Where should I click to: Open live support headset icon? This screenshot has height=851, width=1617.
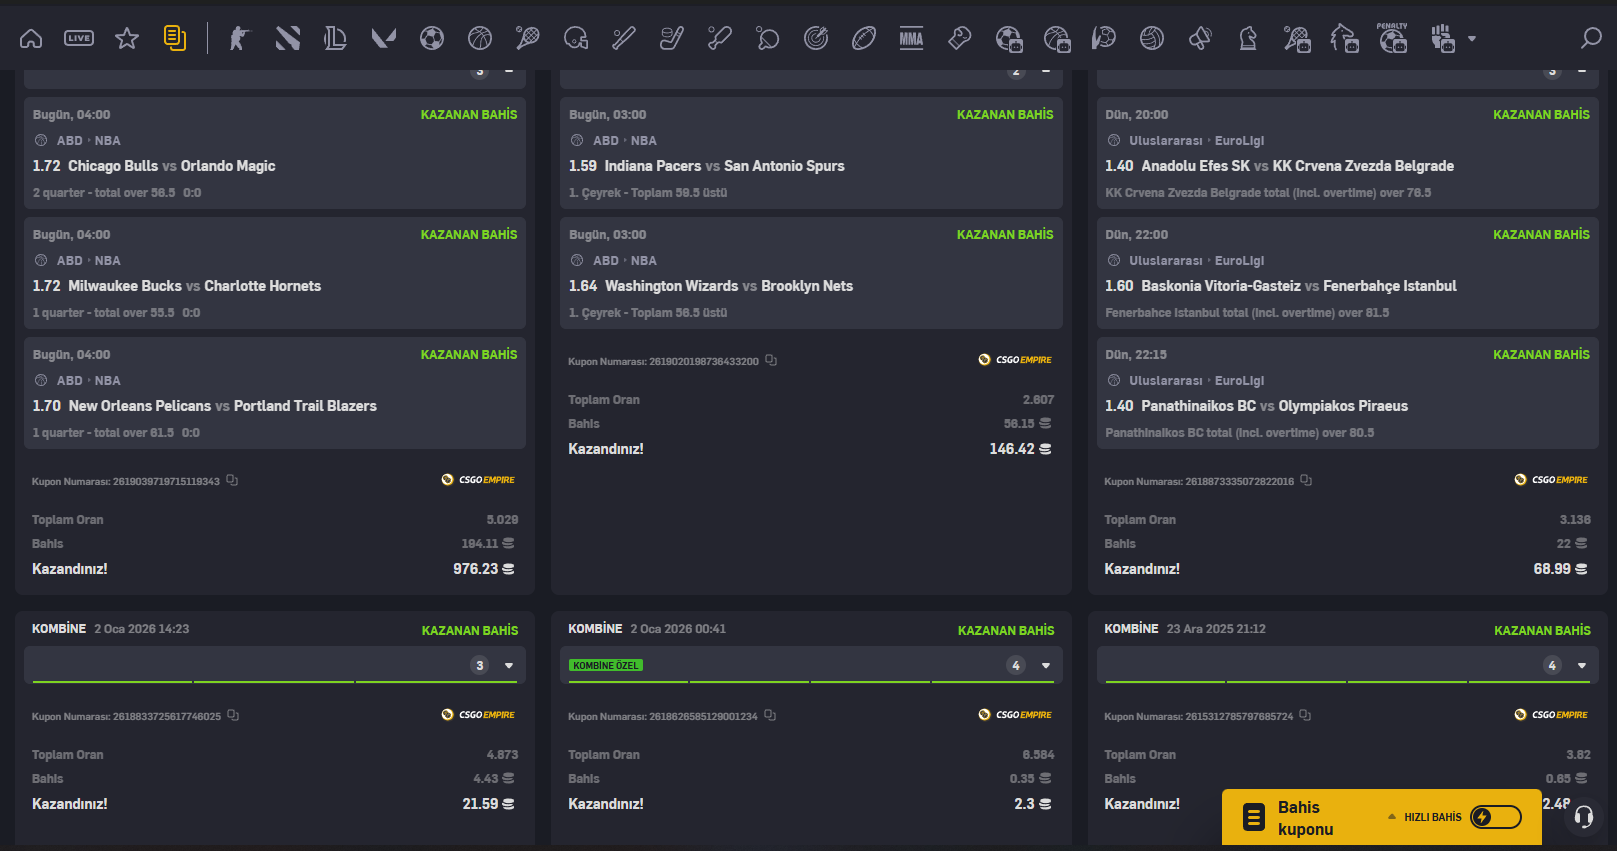pos(1584,817)
